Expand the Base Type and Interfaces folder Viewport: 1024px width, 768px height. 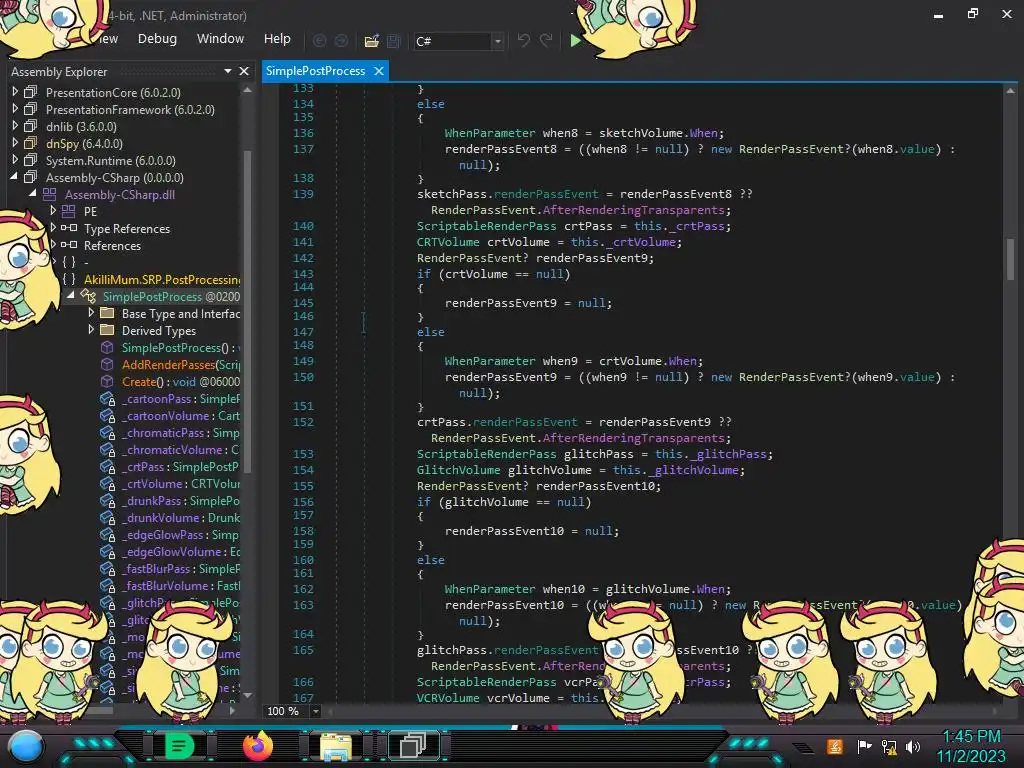(91, 313)
